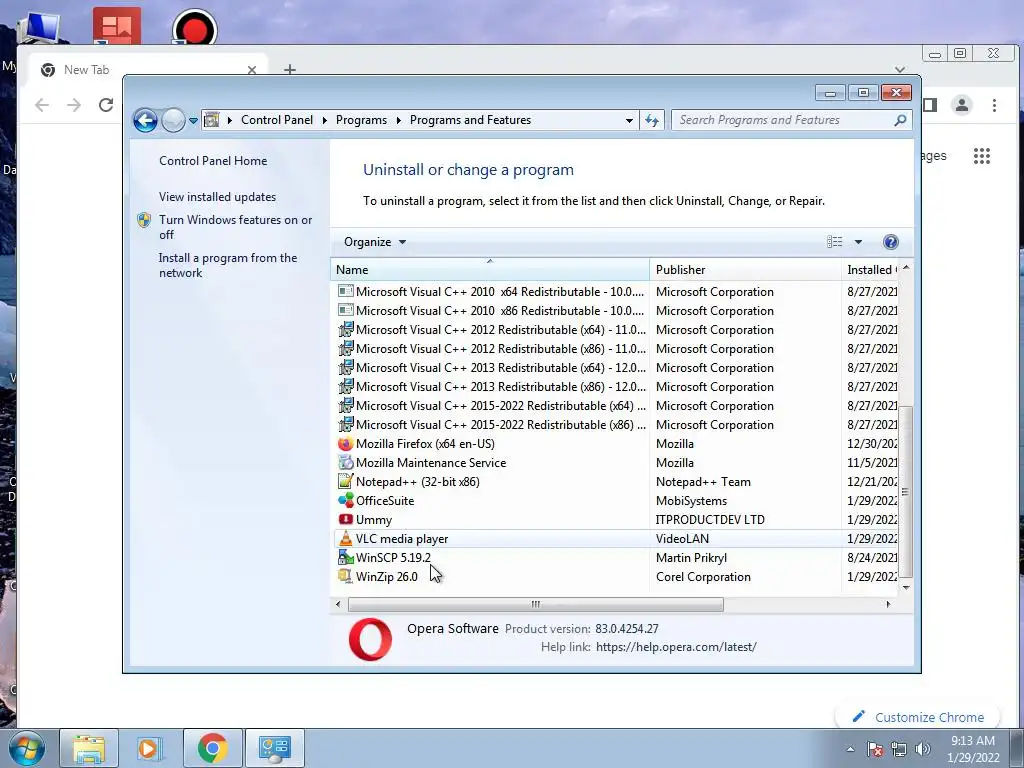Screen dimensions: 1024x768
Task: Open the view options dropdown arrow
Action: [858, 242]
